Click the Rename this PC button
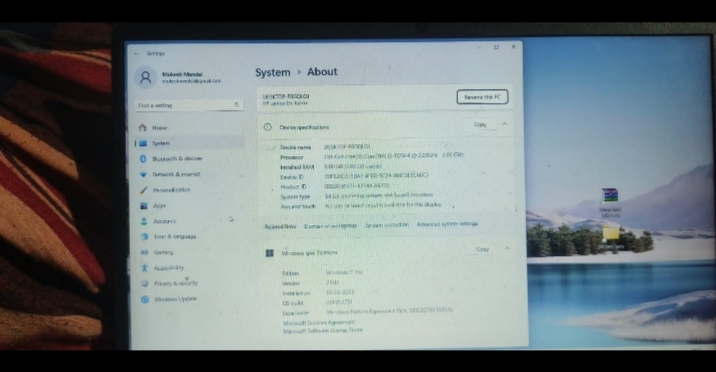Screen dimensions: 716x372 (x=482, y=97)
